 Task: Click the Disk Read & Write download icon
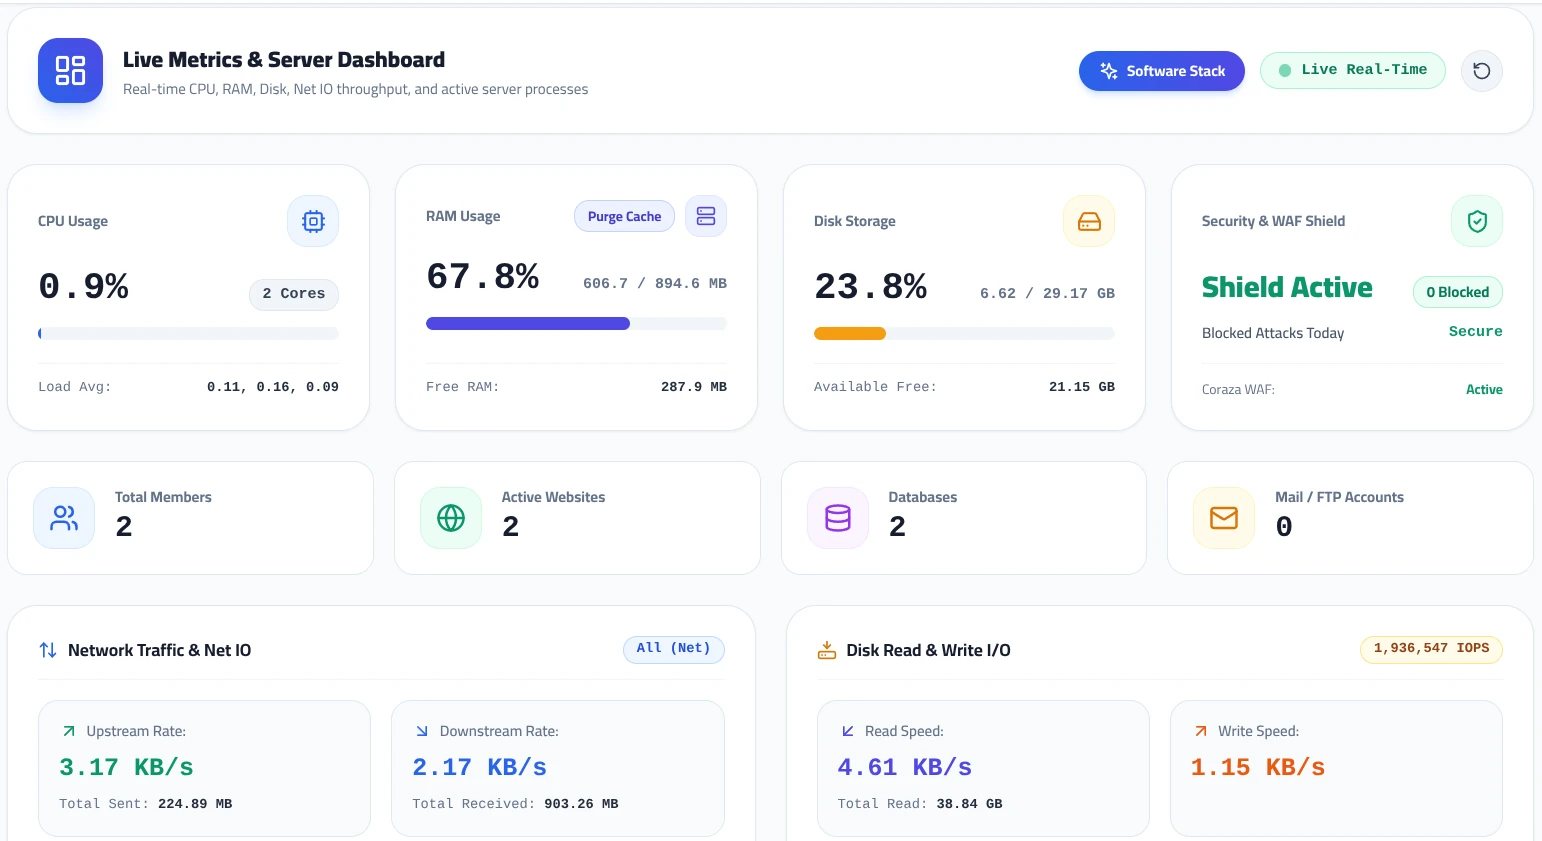tap(827, 650)
